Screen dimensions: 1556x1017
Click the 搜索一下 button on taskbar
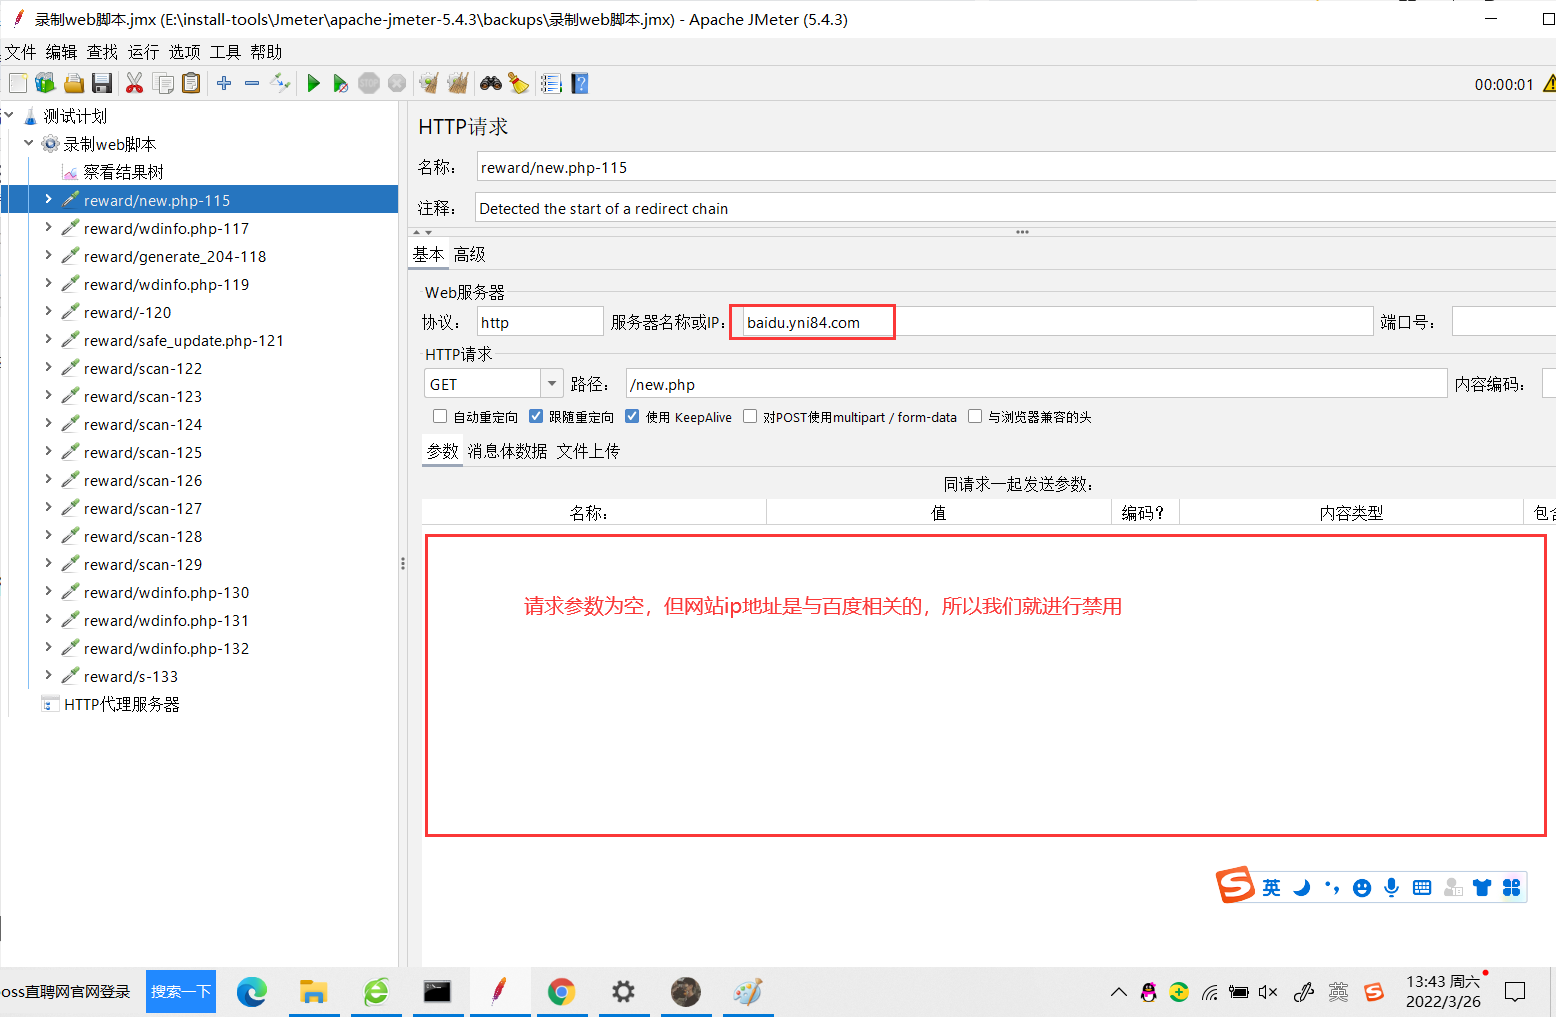[x=181, y=991]
